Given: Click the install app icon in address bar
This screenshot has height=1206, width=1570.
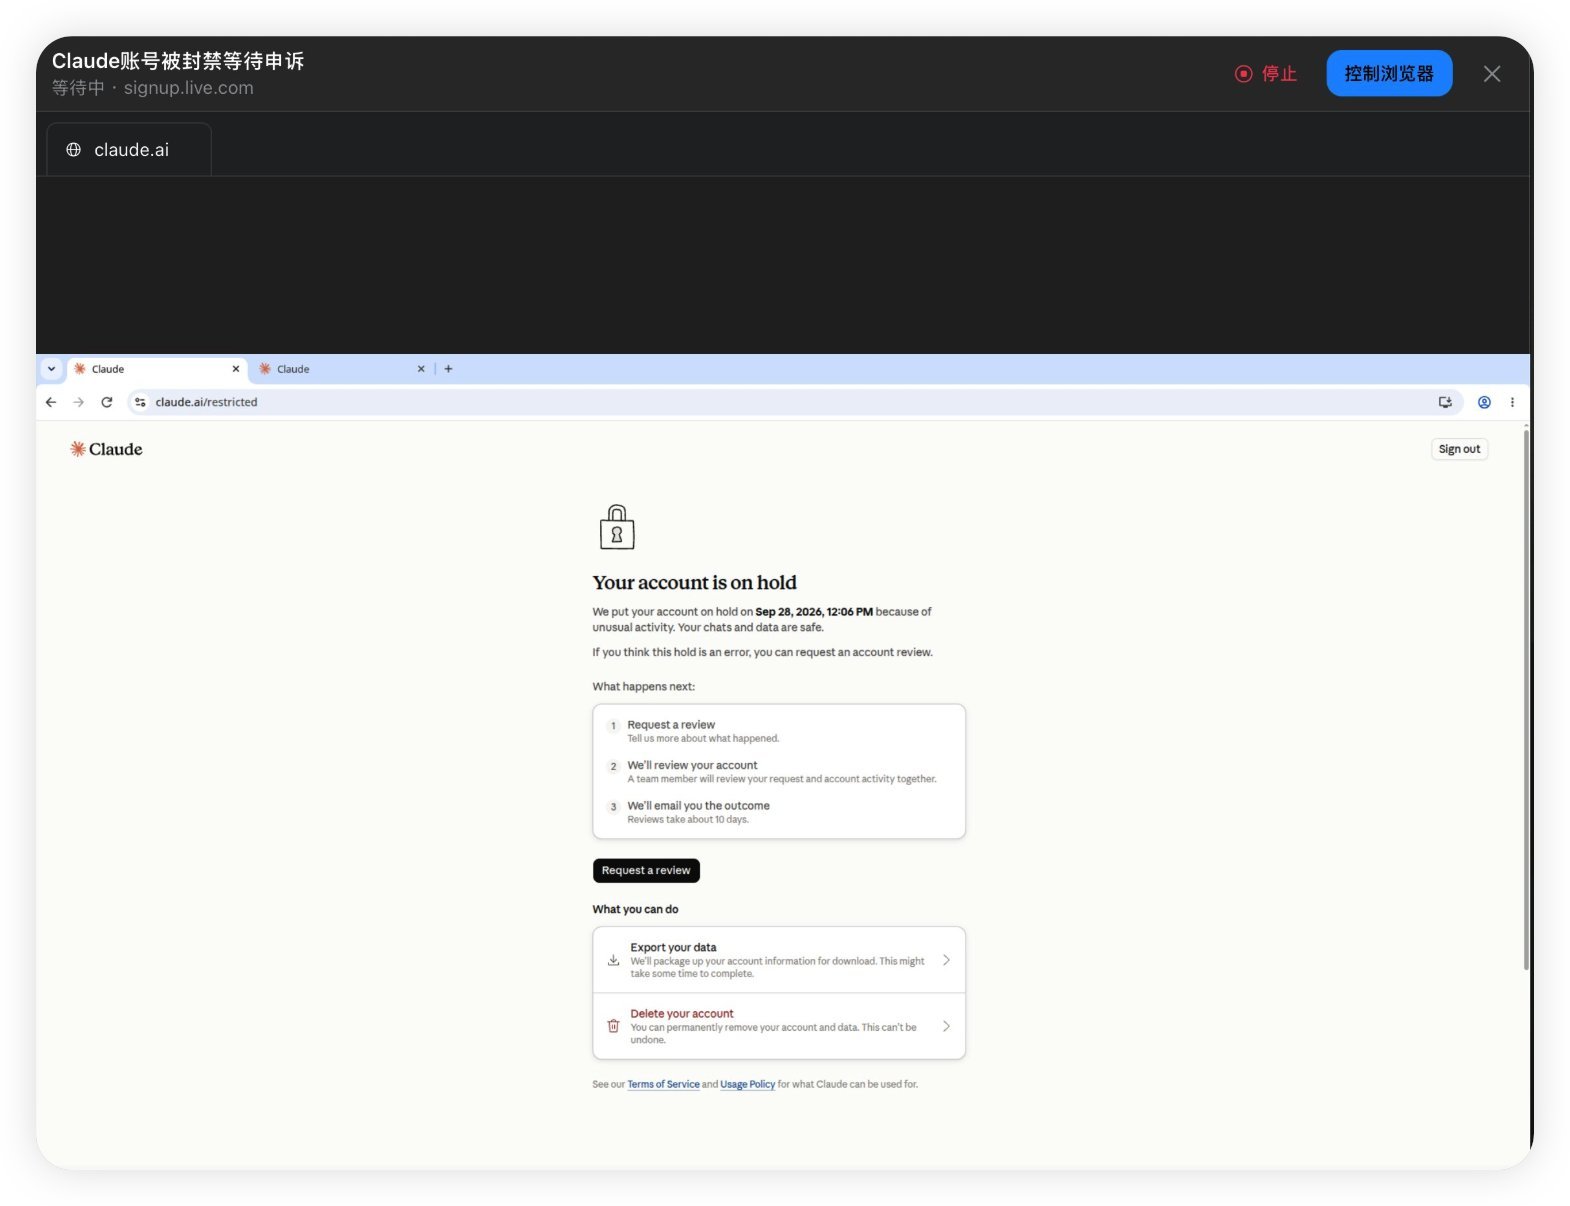Looking at the screenshot, I should click(x=1445, y=402).
